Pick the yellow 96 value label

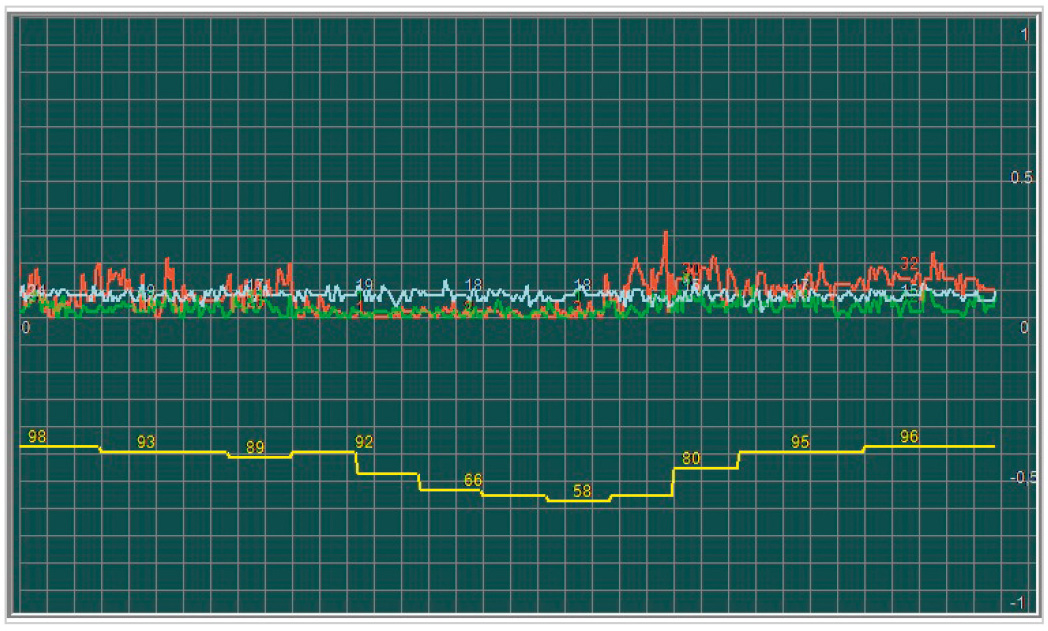[x=909, y=437]
